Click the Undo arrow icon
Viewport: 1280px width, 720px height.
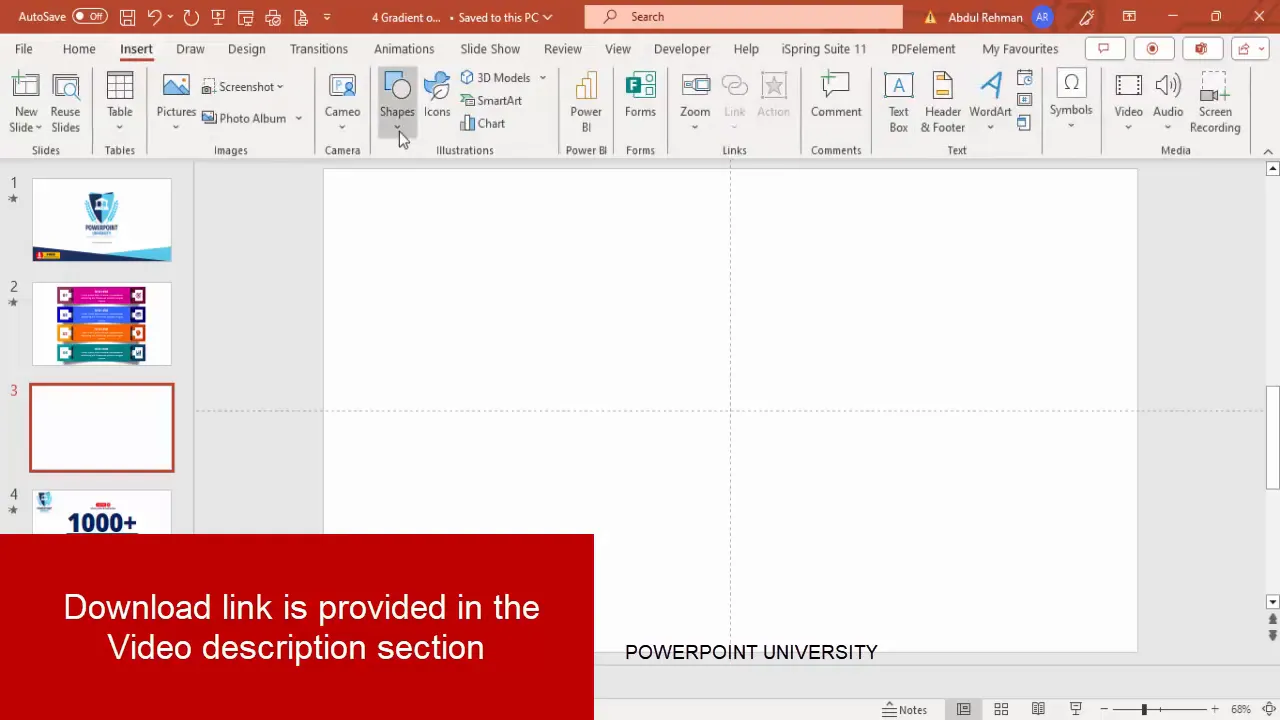154,17
